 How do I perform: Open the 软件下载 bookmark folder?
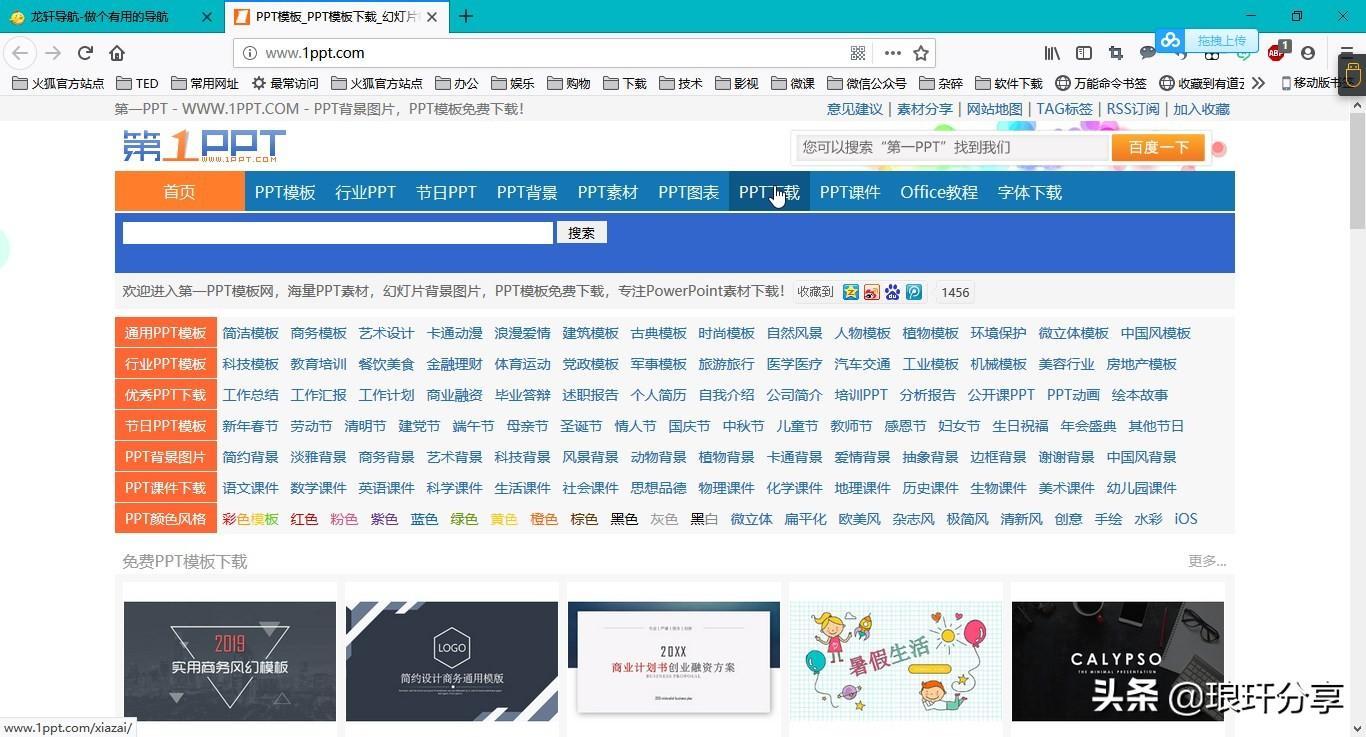coord(1008,83)
